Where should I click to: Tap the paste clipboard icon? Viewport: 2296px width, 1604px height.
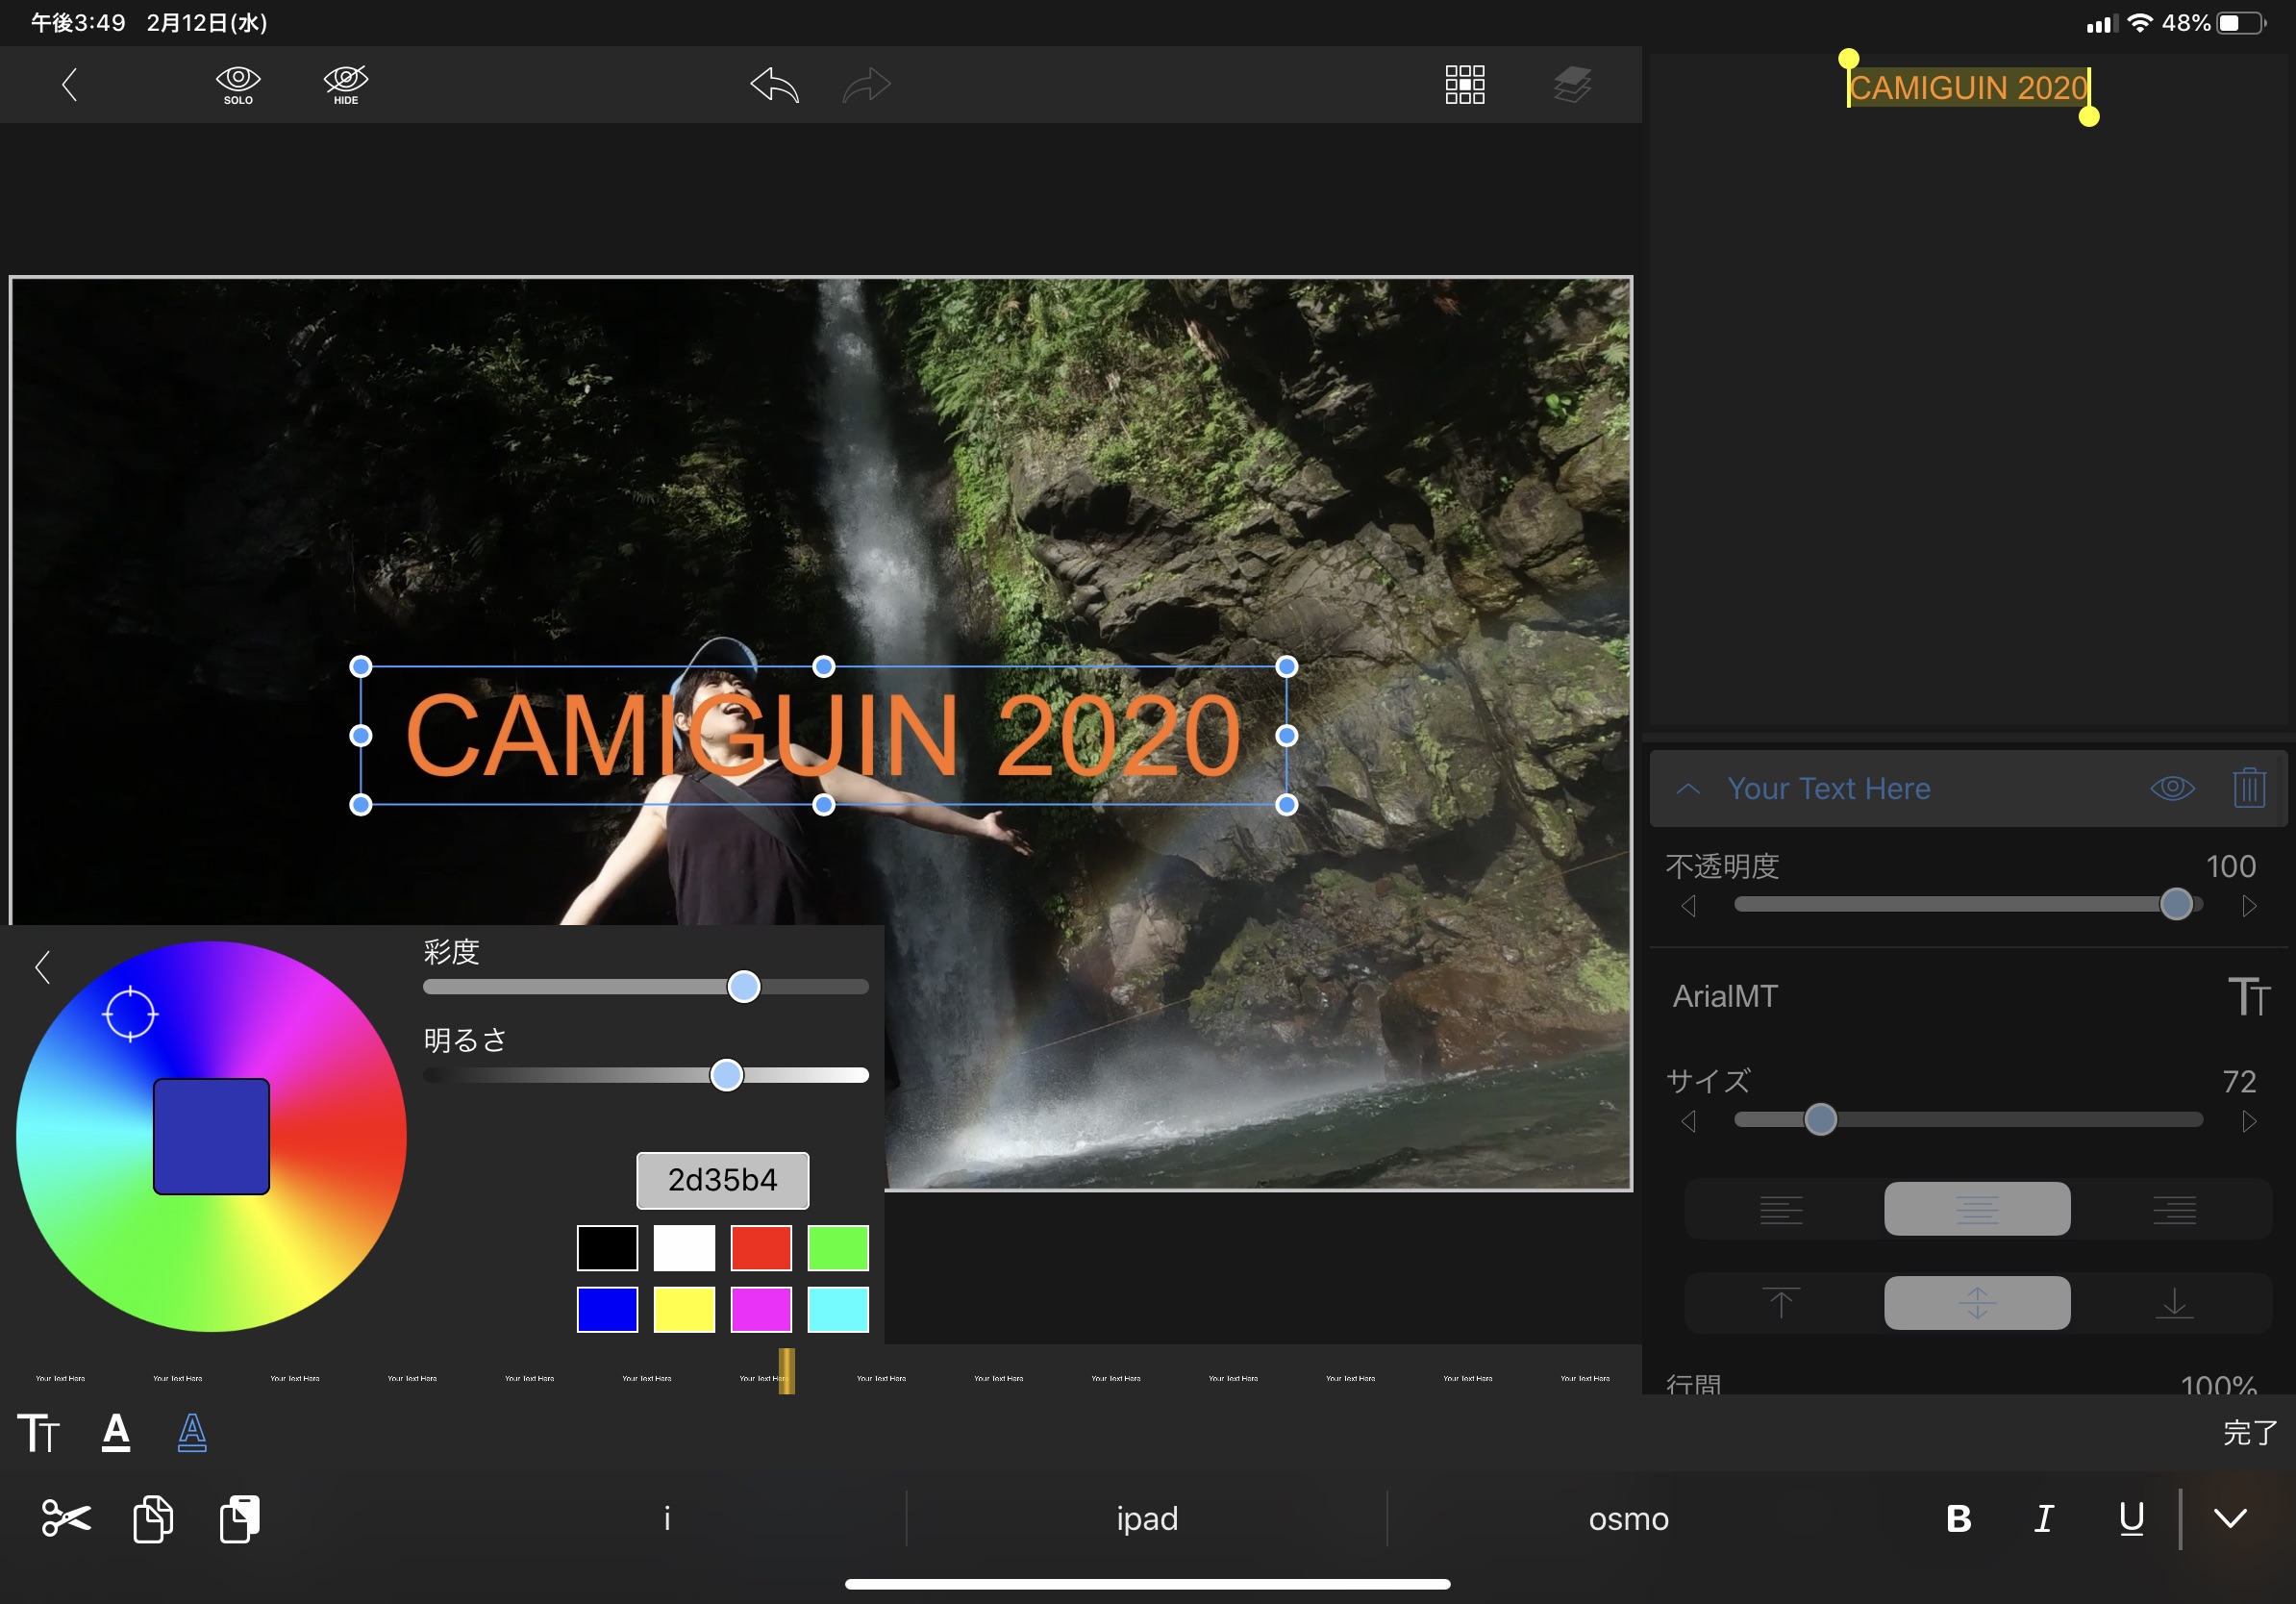pos(240,1518)
